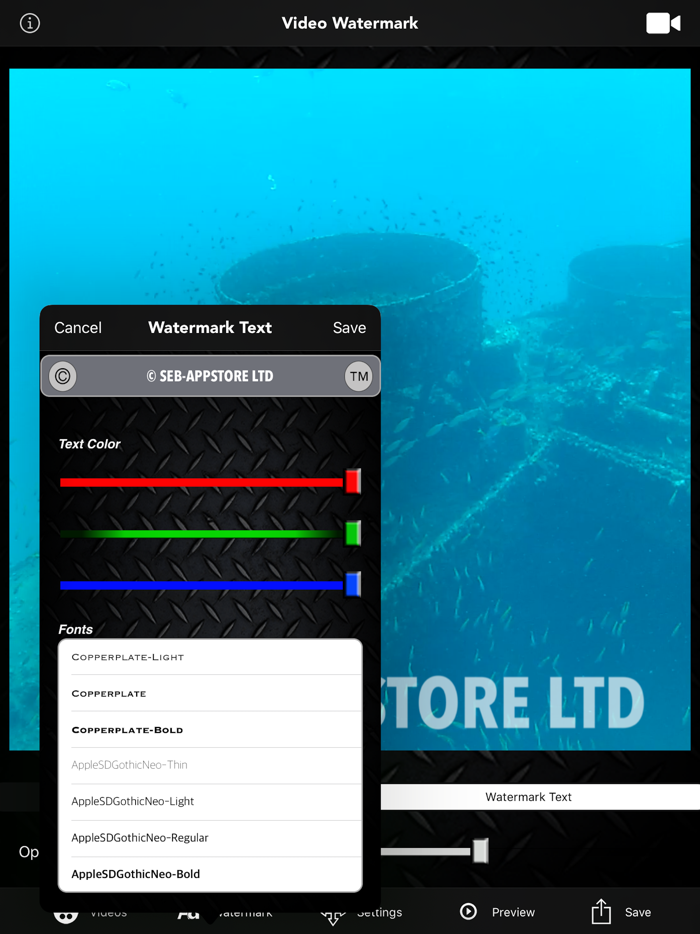Choose the Copperplate font
The width and height of the screenshot is (700, 934).
coord(210,693)
